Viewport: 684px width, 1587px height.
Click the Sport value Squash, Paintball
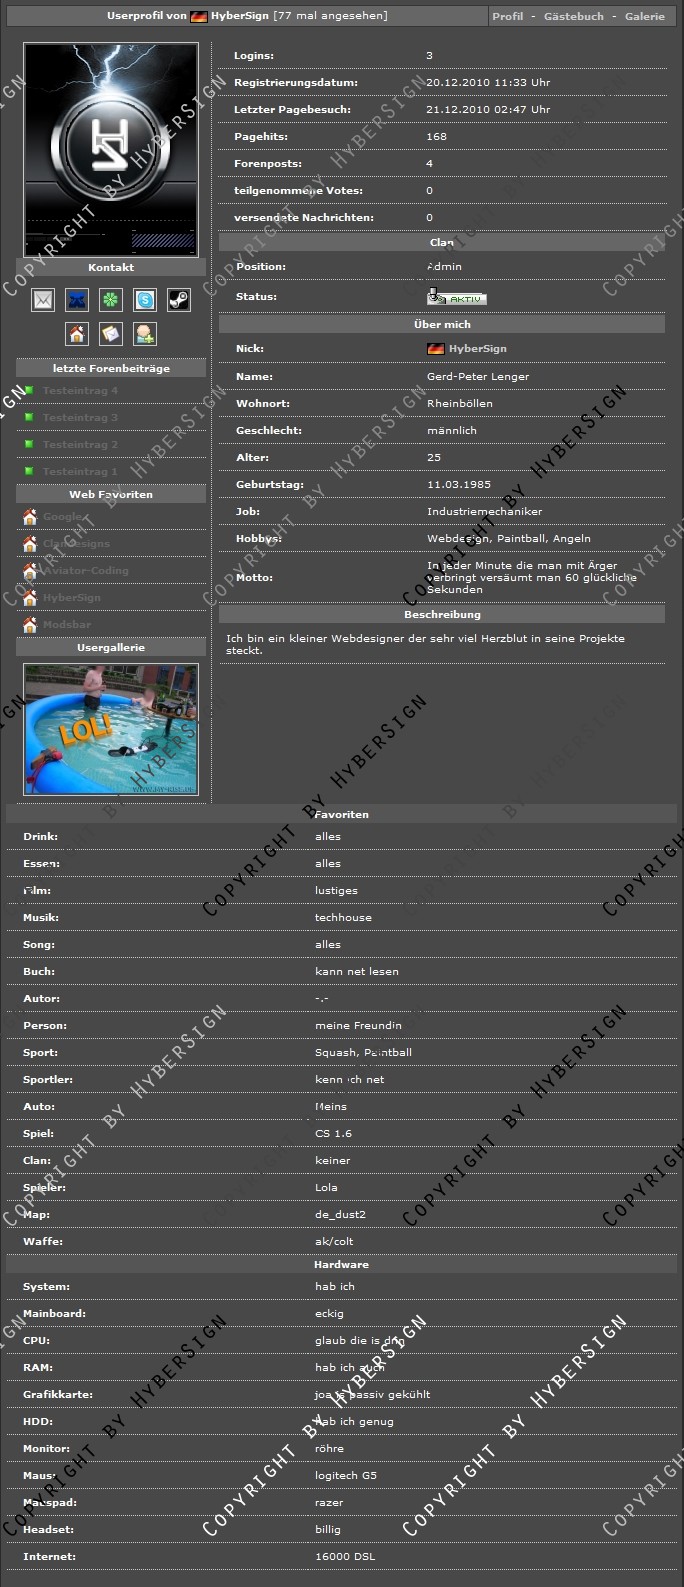(363, 1052)
